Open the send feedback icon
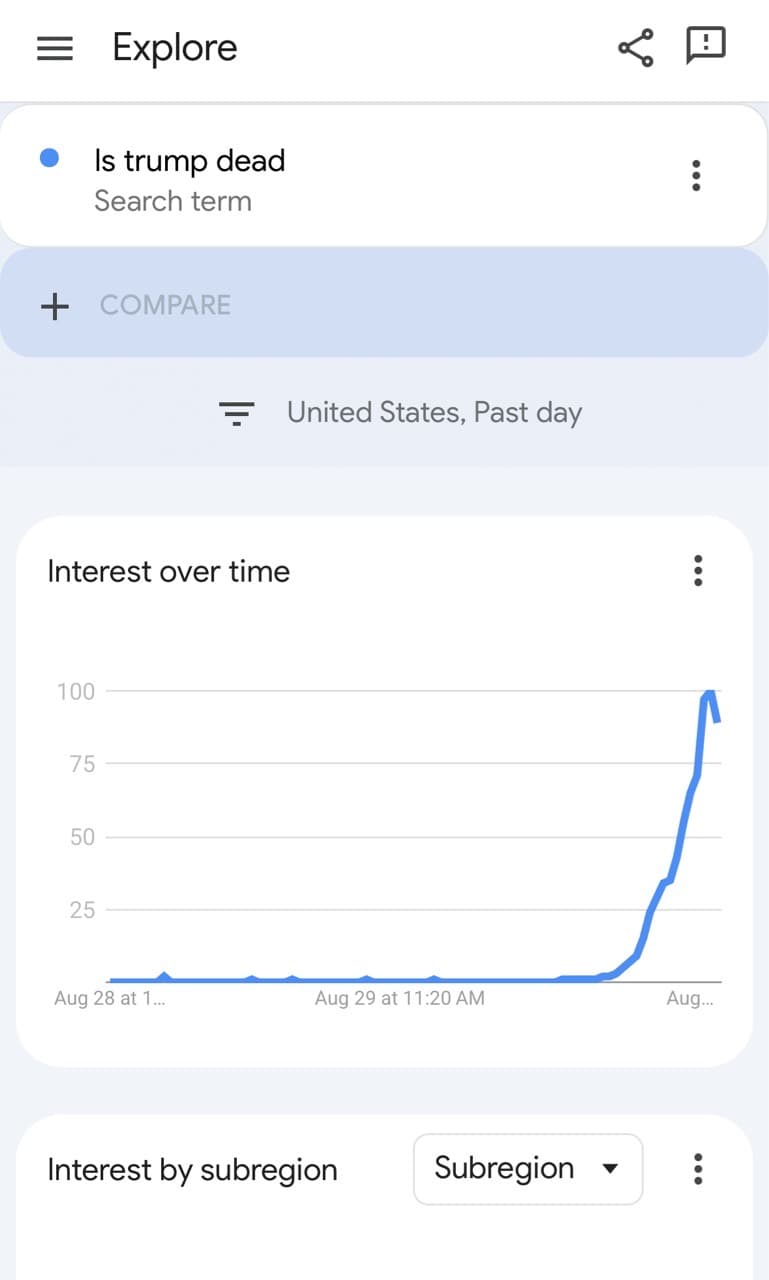Screen dimensions: 769x1280 pyautogui.click(x=707, y=45)
